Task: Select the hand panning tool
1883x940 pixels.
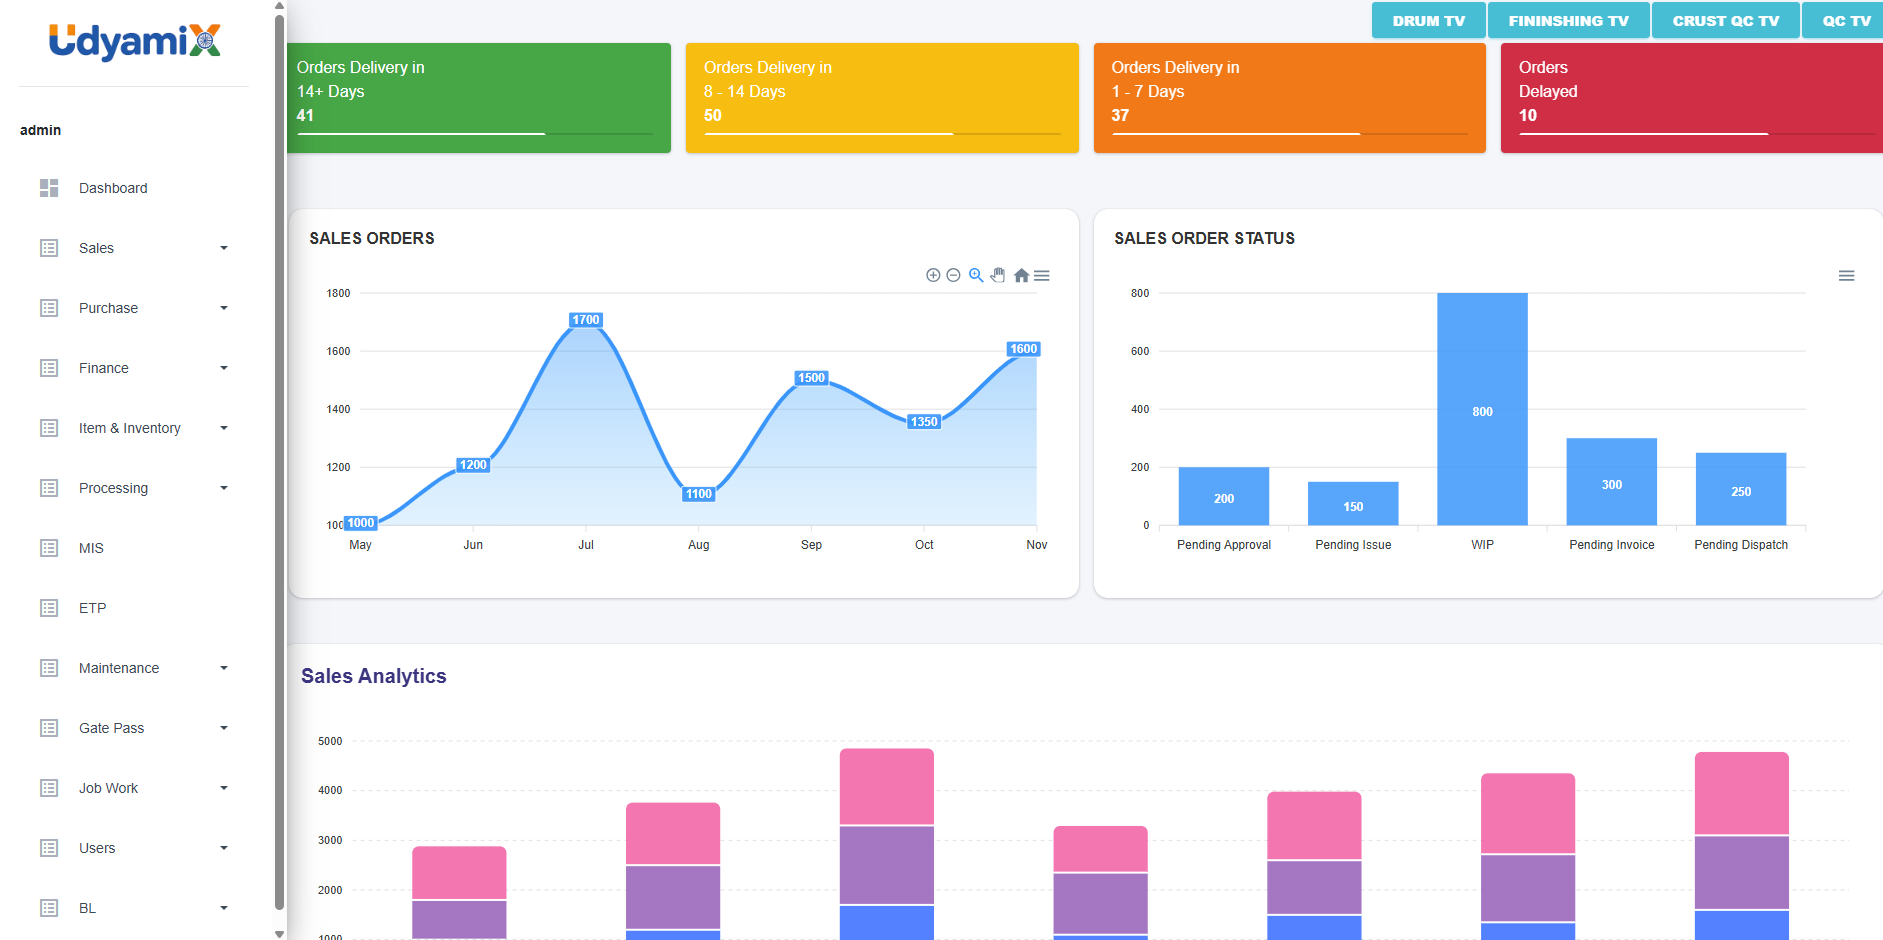Action: 998,275
